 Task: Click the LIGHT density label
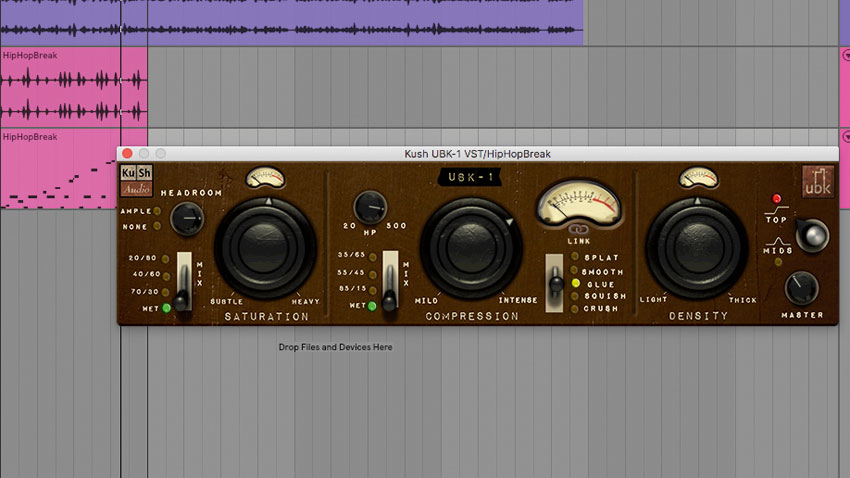(x=653, y=299)
